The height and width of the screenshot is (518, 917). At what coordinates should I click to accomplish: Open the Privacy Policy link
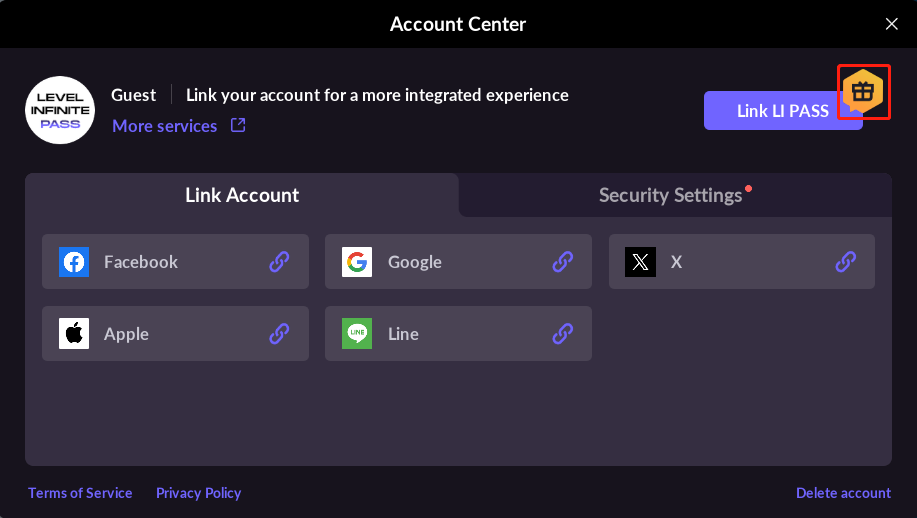point(198,493)
